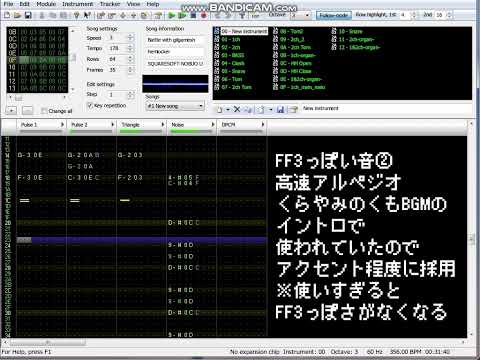Open the Module menu

[x=46, y=4]
